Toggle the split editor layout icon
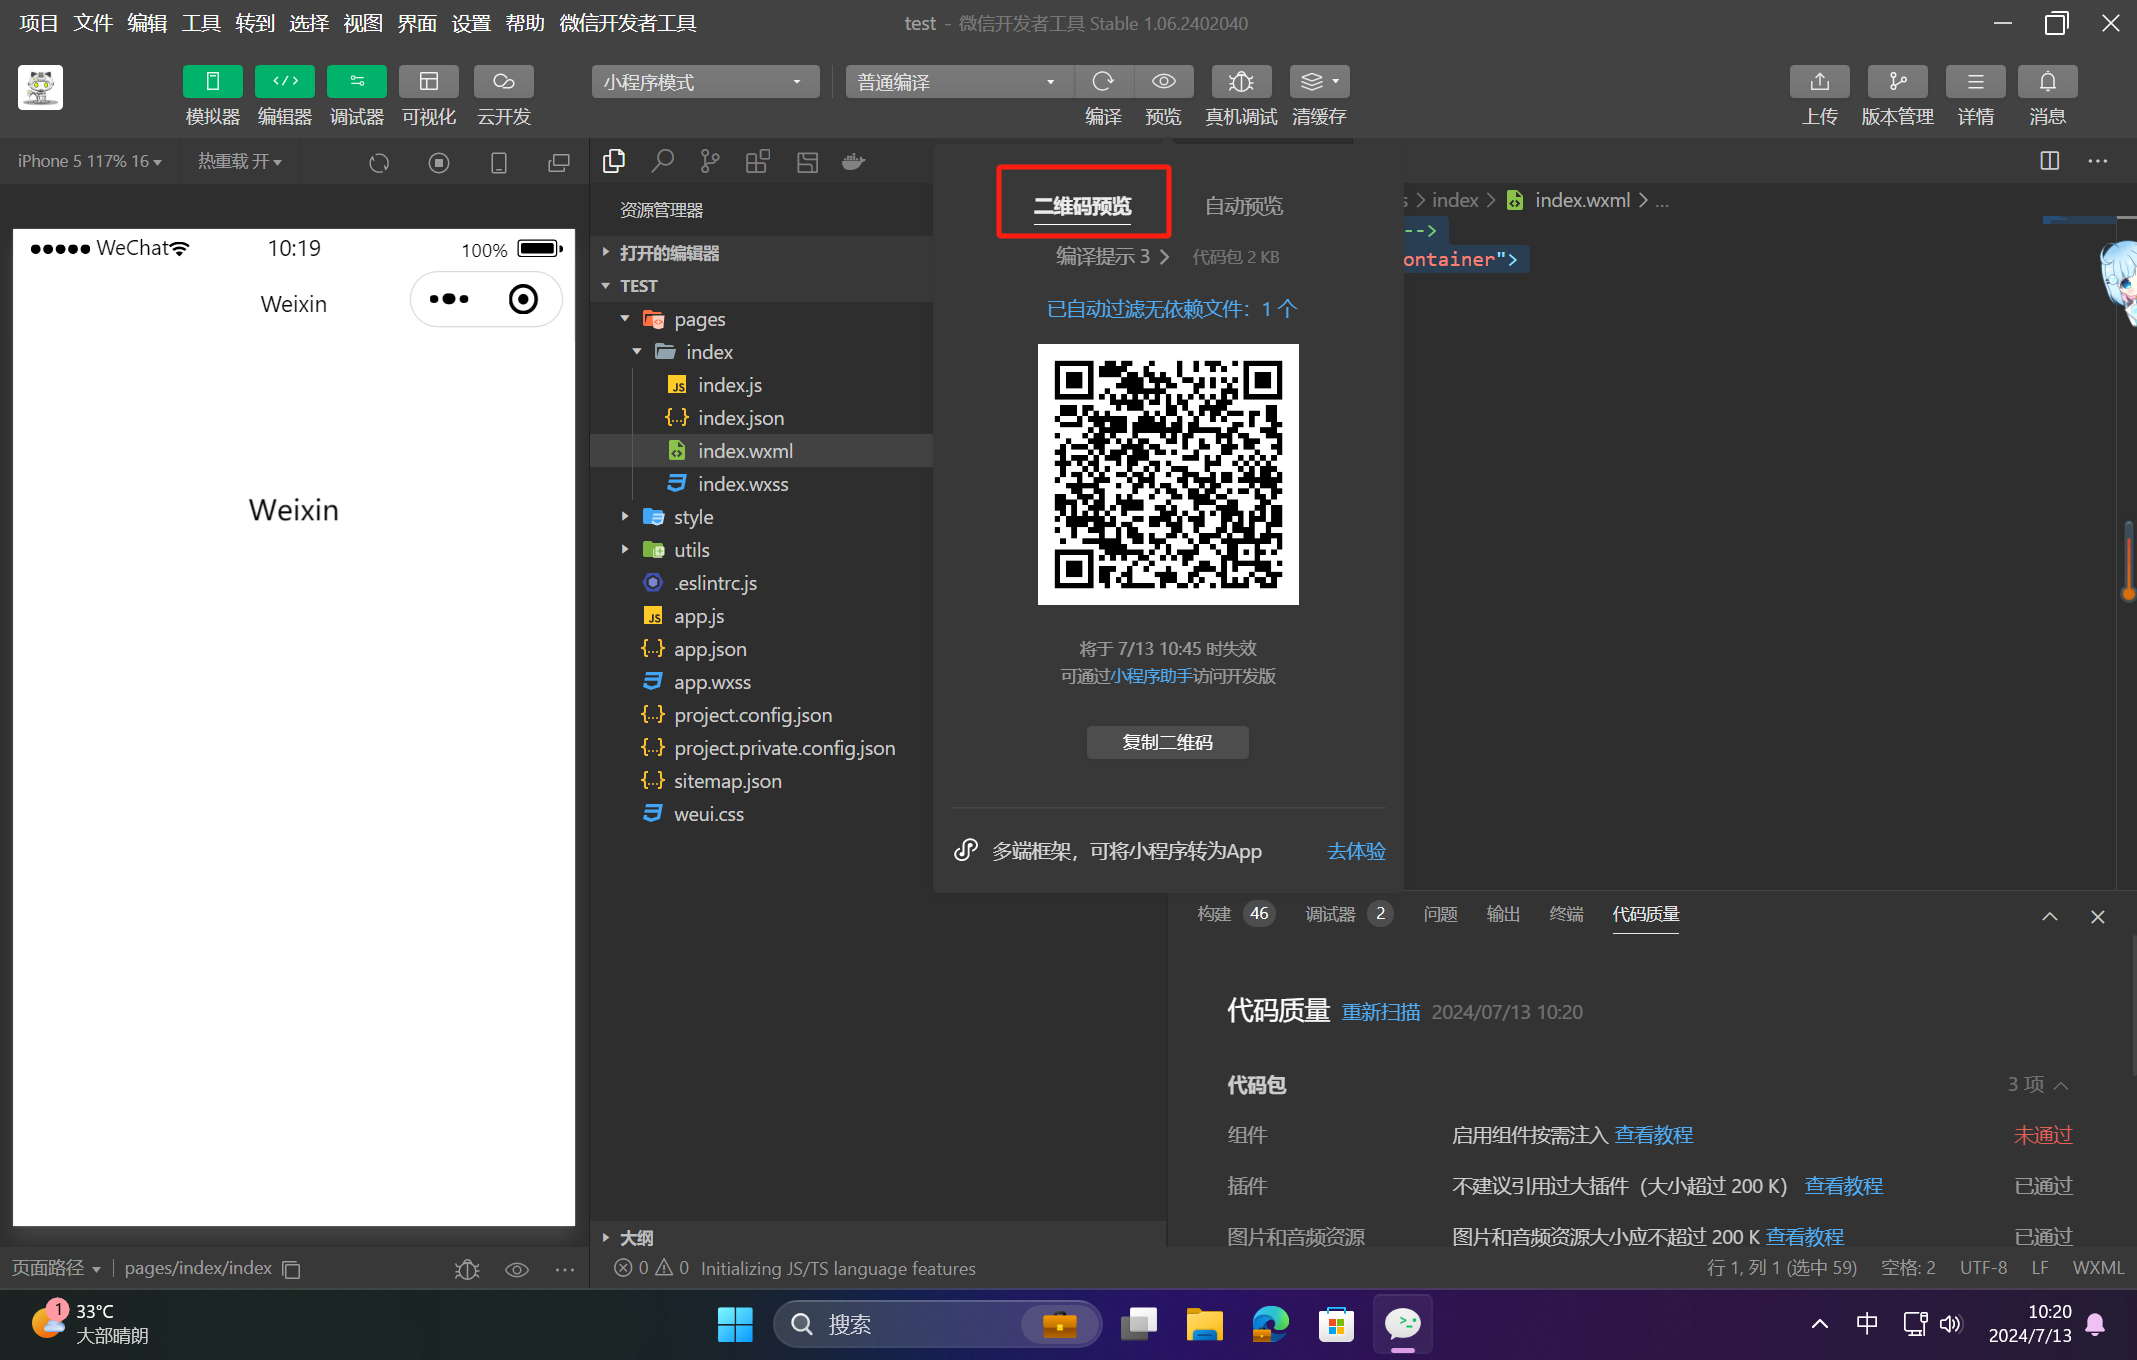The height and width of the screenshot is (1360, 2137). (x=2049, y=161)
